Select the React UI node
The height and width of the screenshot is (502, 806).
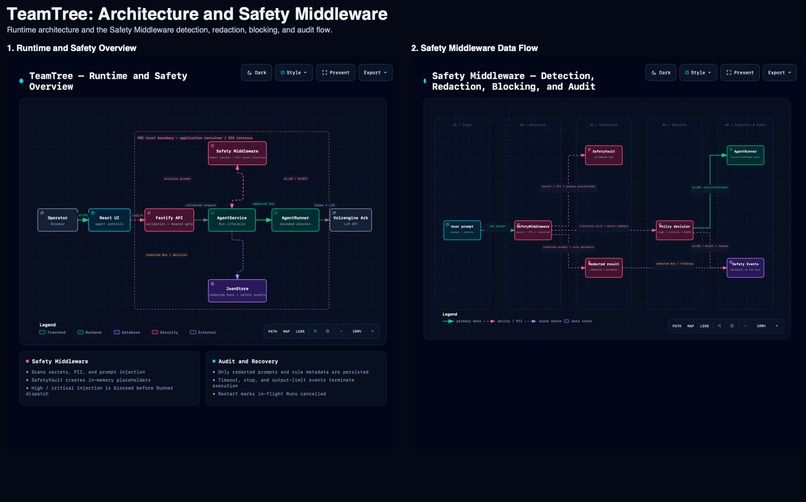[109, 220]
